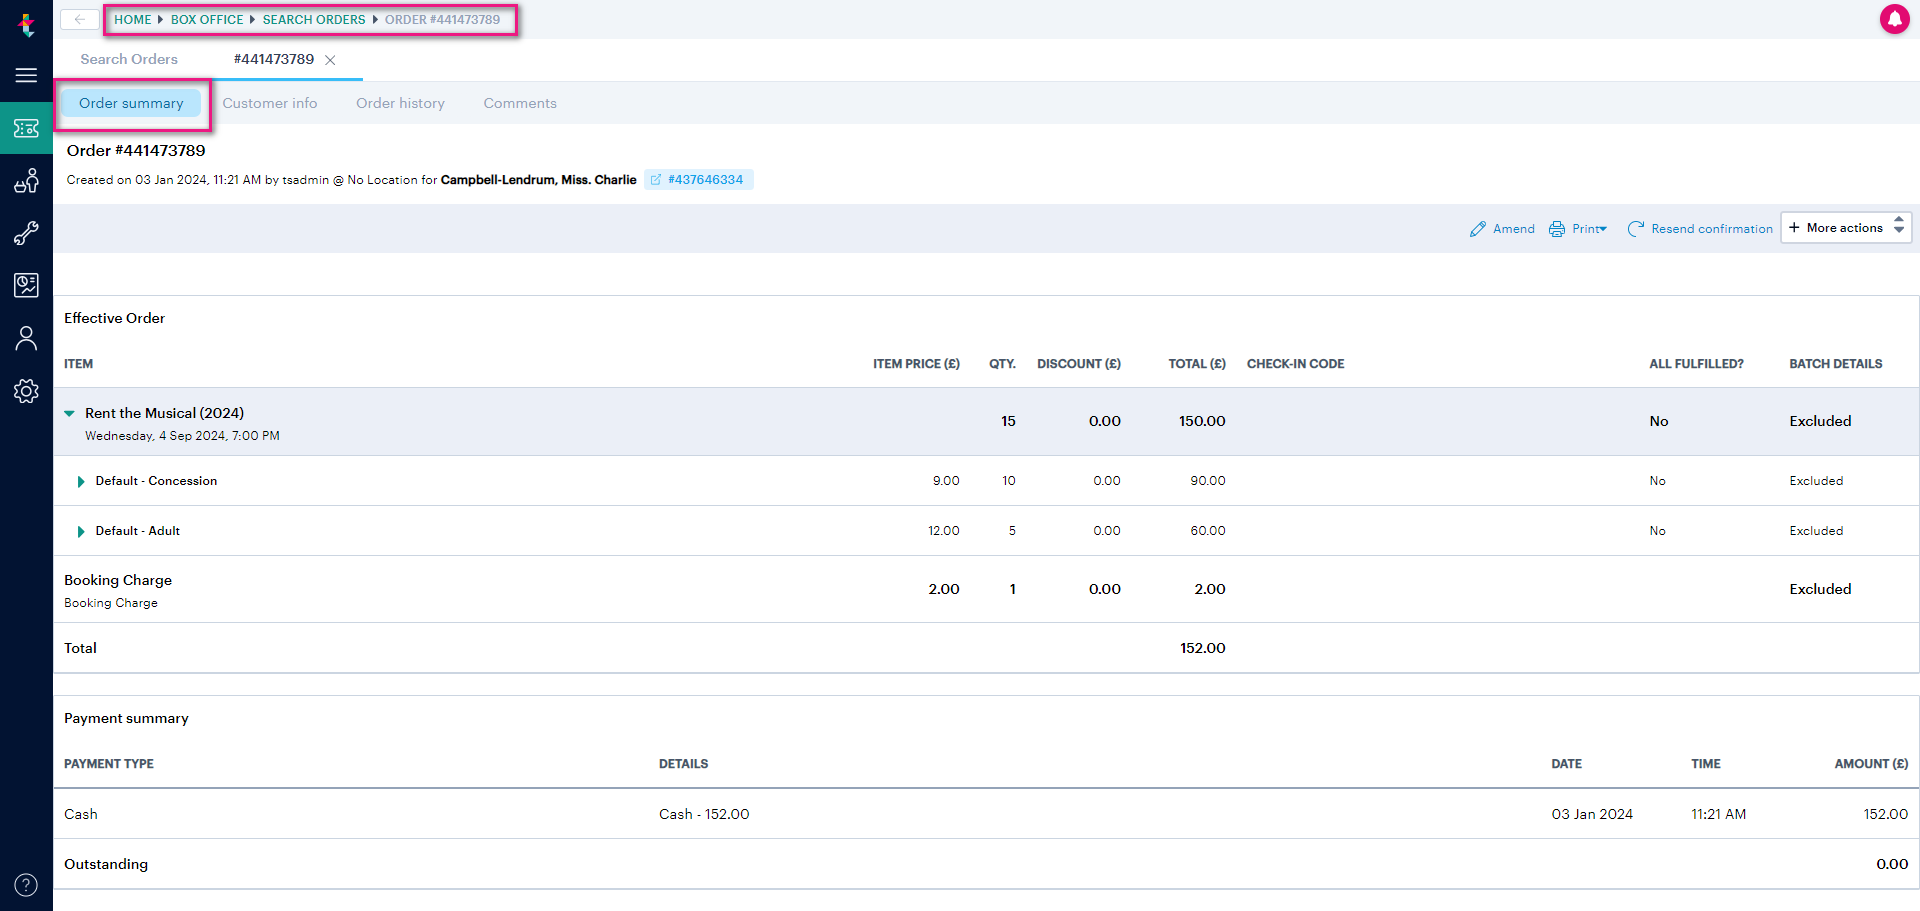
Task: Open the user profile icon in sidebar
Action: [x=26, y=338]
